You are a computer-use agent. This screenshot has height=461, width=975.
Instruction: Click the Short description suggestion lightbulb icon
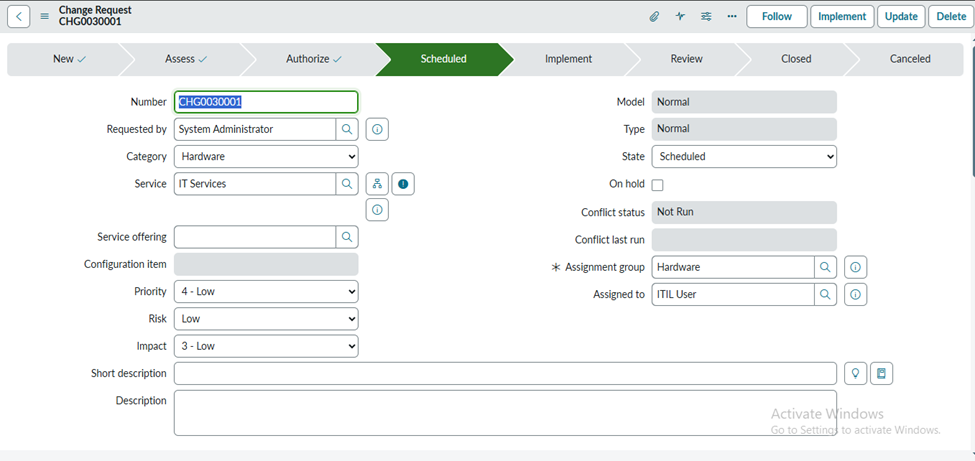[855, 373]
